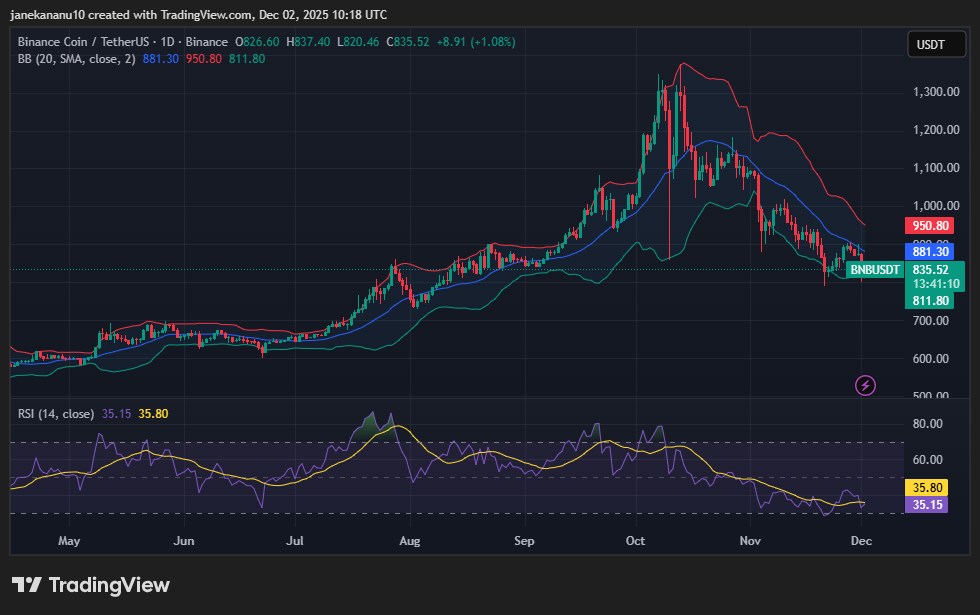
Task: Click the 80.00 level on the RSI axis
Action: [928, 424]
